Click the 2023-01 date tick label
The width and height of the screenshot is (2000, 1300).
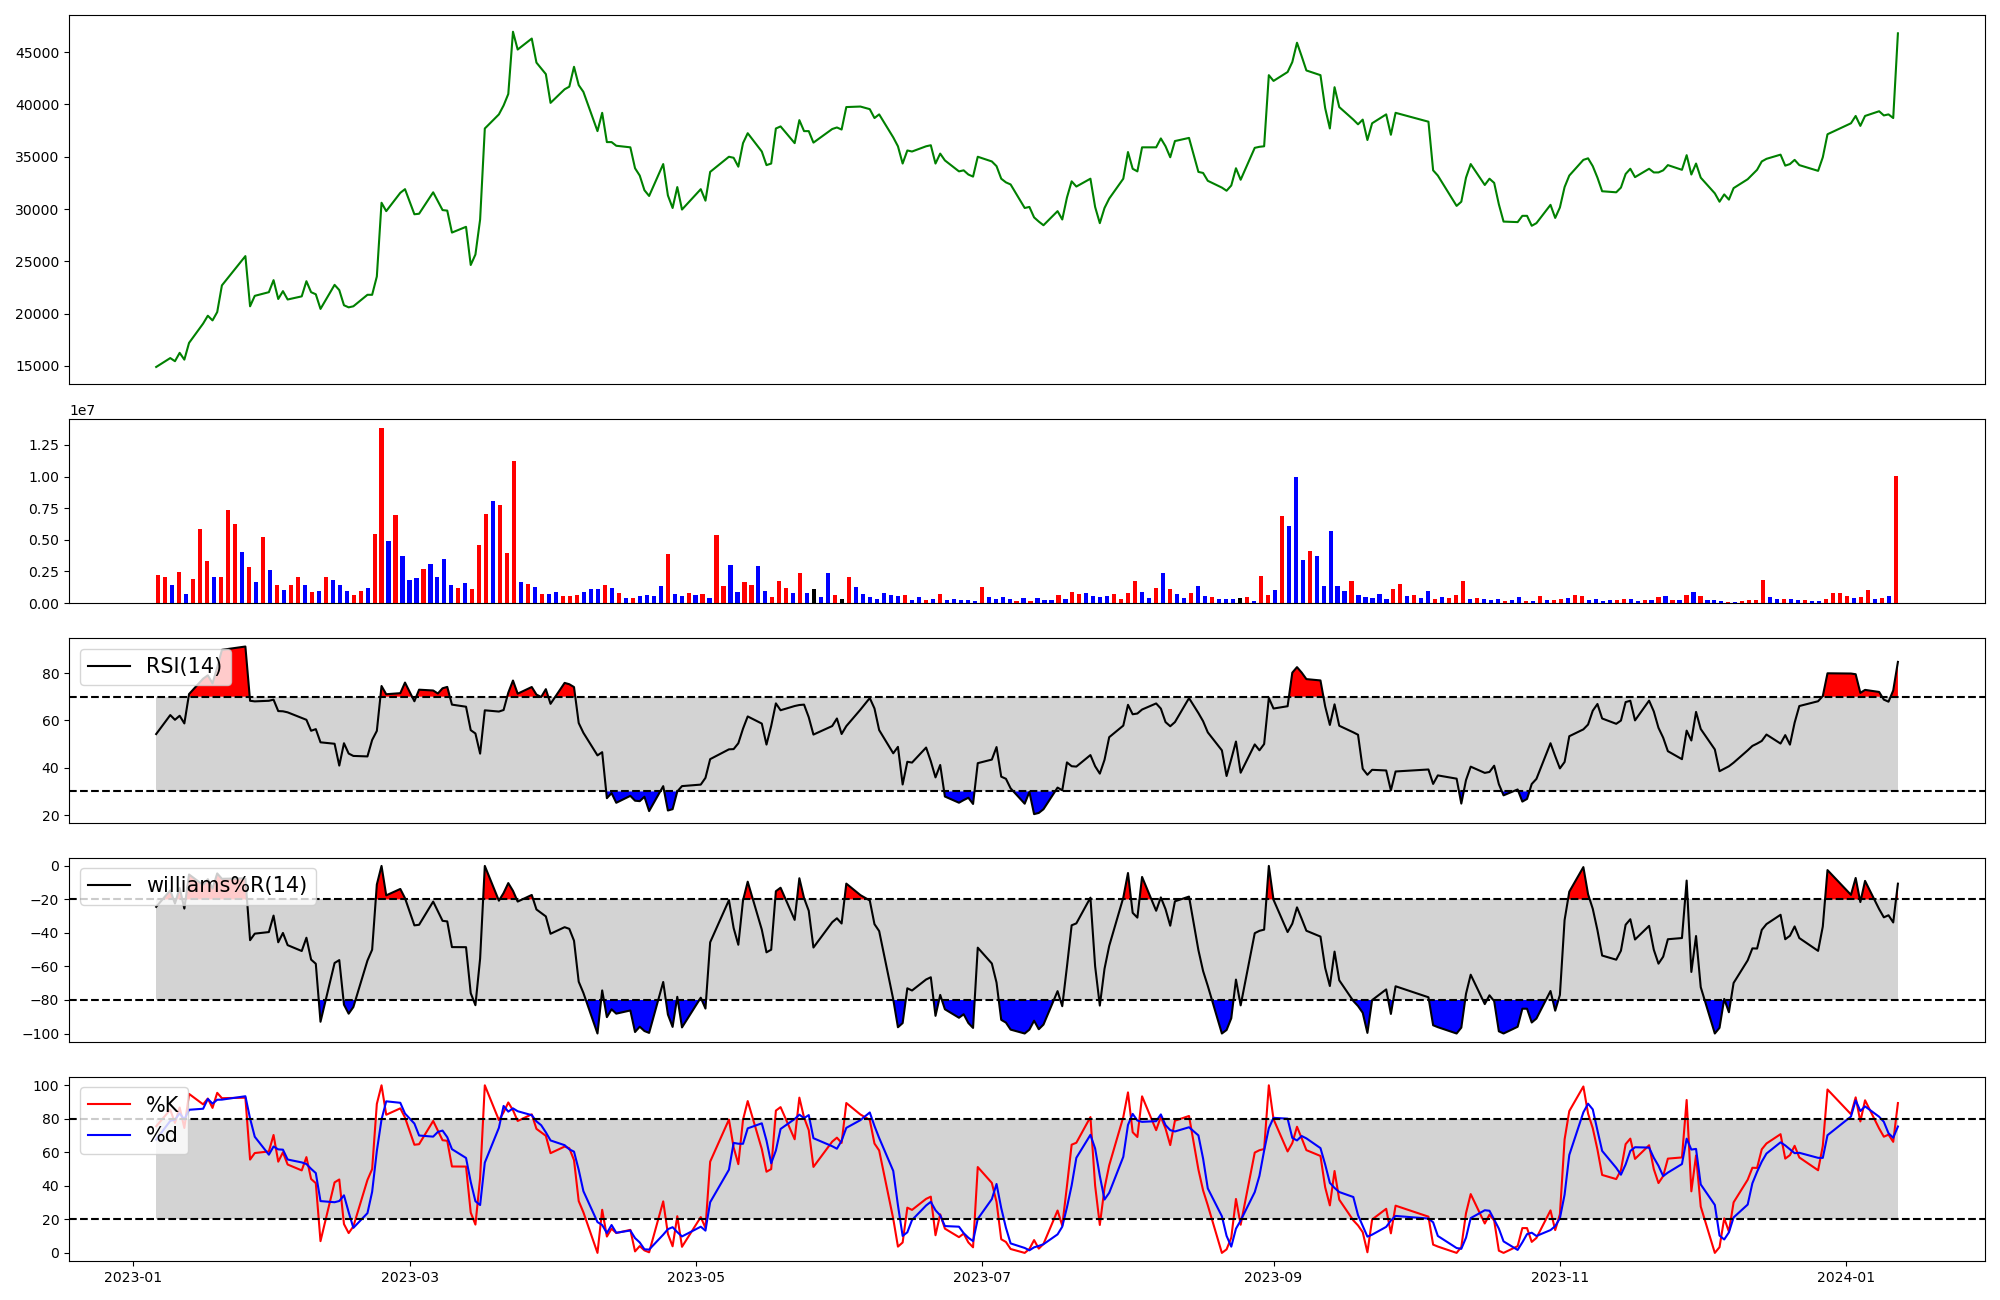pyautogui.click(x=133, y=1277)
